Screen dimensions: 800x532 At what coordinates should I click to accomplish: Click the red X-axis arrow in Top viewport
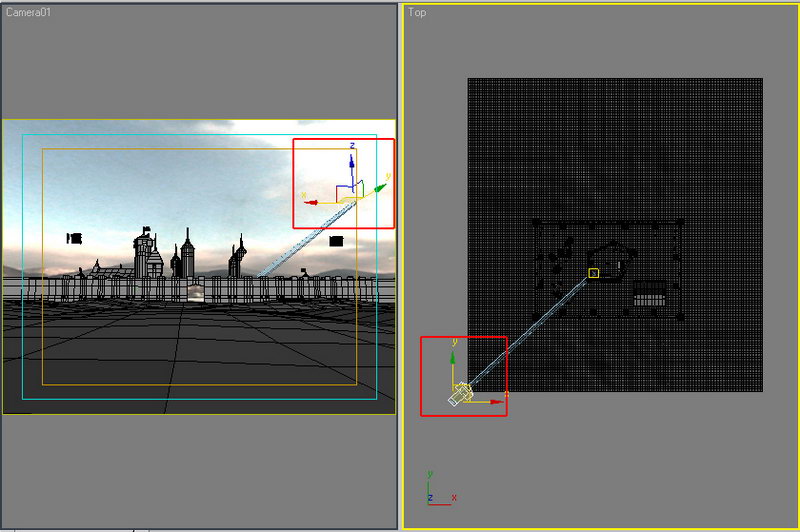(x=498, y=402)
